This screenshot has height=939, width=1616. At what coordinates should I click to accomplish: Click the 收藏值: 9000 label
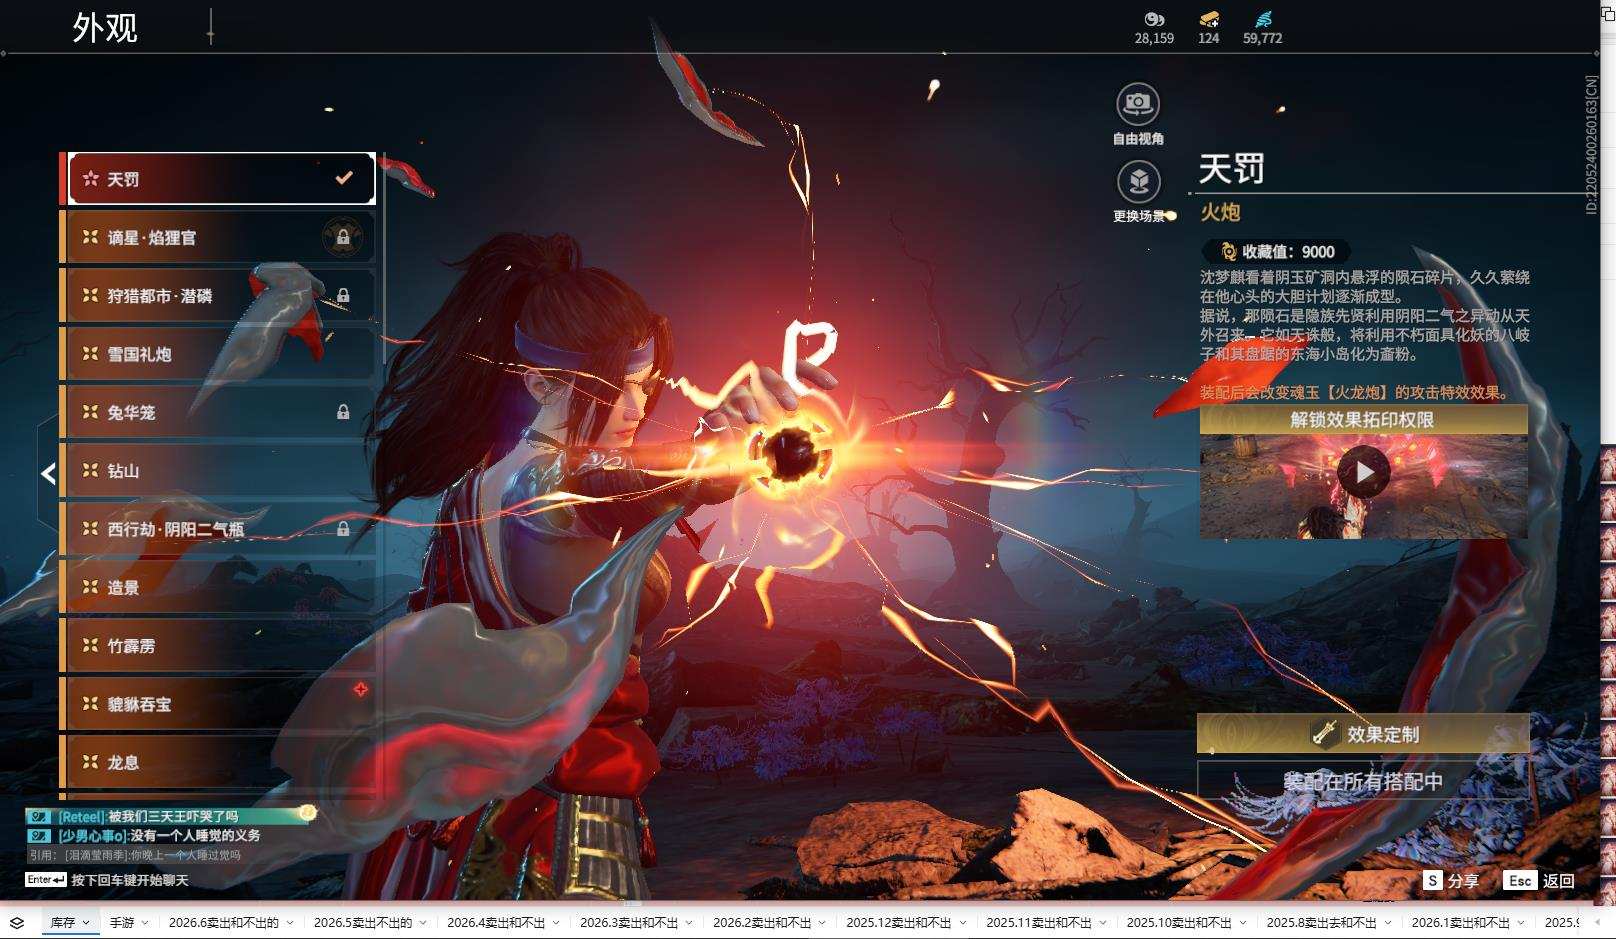pos(1288,252)
